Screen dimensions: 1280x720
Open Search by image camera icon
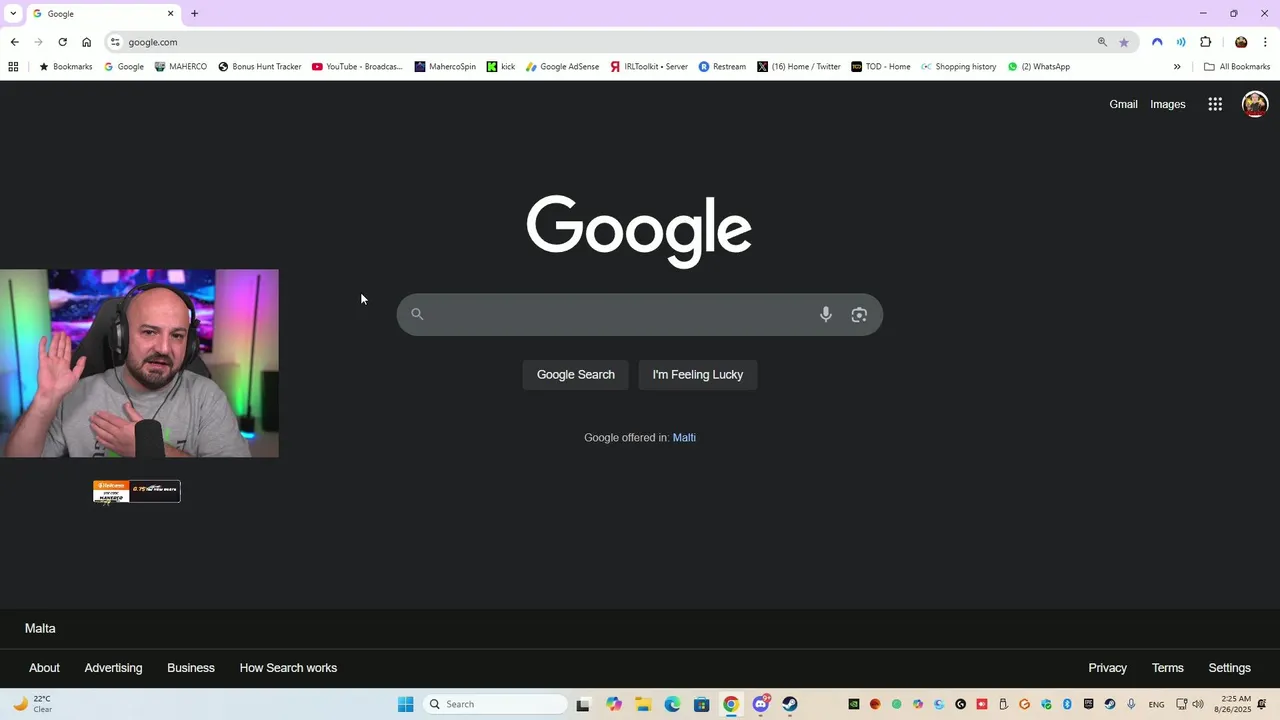click(x=859, y=314)
